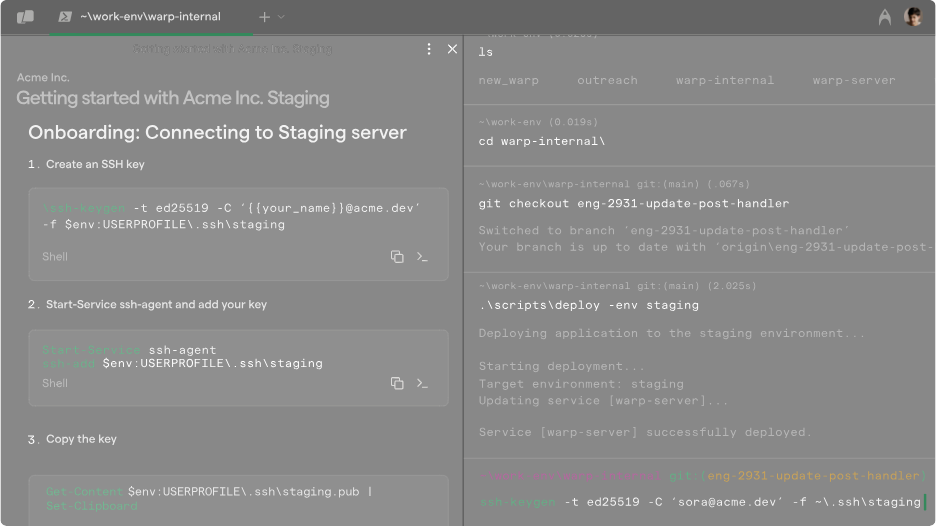The image size is (936, 526).
Task: Copy the Start-Service ssh-agent snippet
Action: click(x=397, y=383)
